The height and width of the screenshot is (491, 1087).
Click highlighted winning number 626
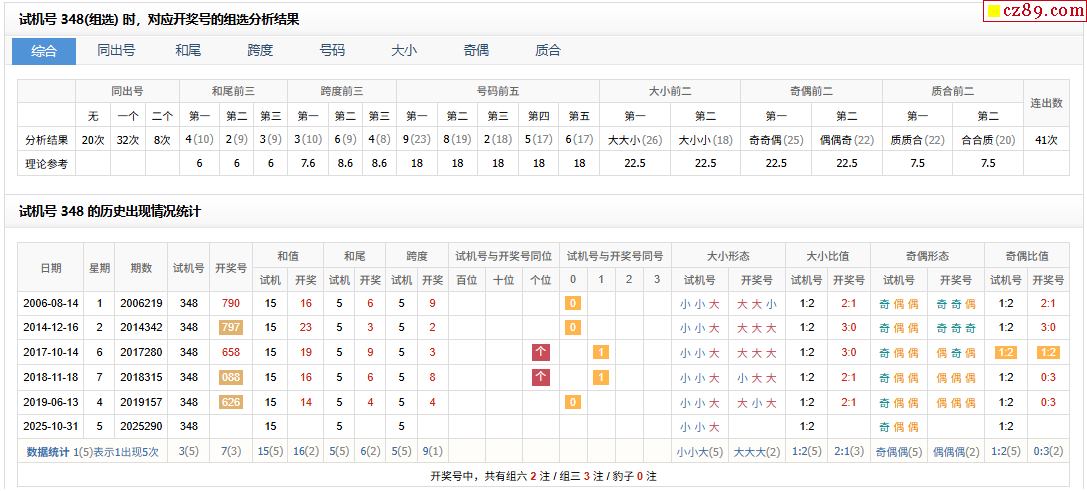coord(230,402)
